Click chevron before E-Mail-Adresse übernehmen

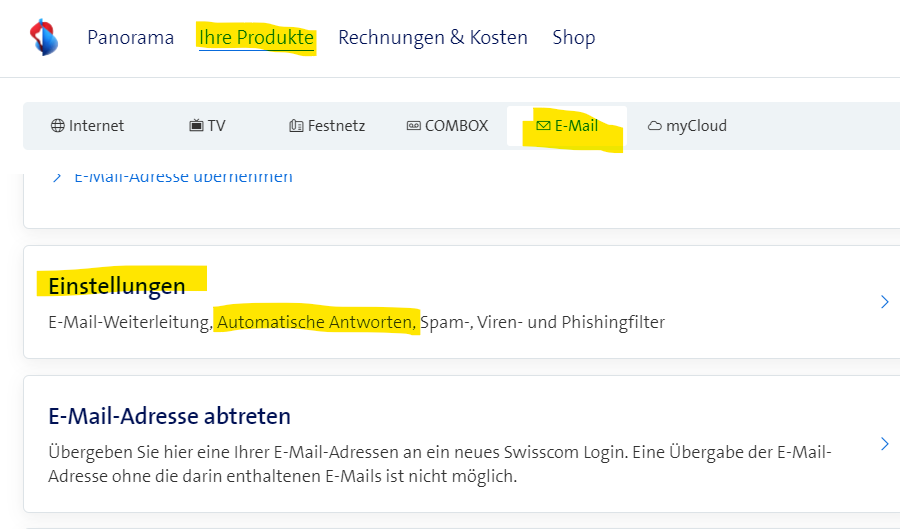pyautogui.click(x=57, y=177)
